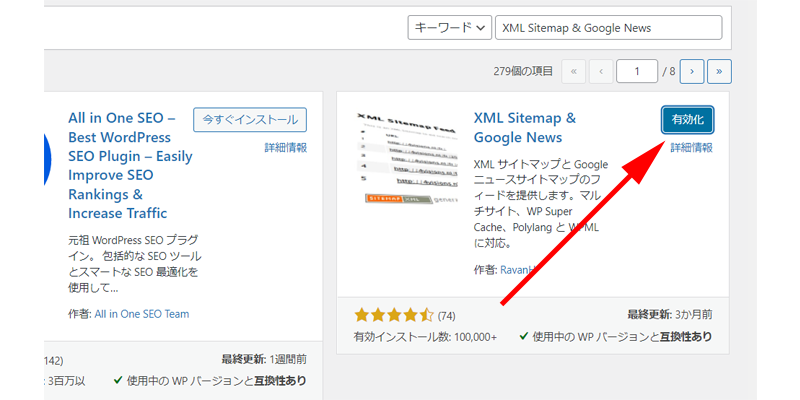Click the 有効インストール数: 100,000+ text
This screenshot has height=400, width=800.
(425, 337)
